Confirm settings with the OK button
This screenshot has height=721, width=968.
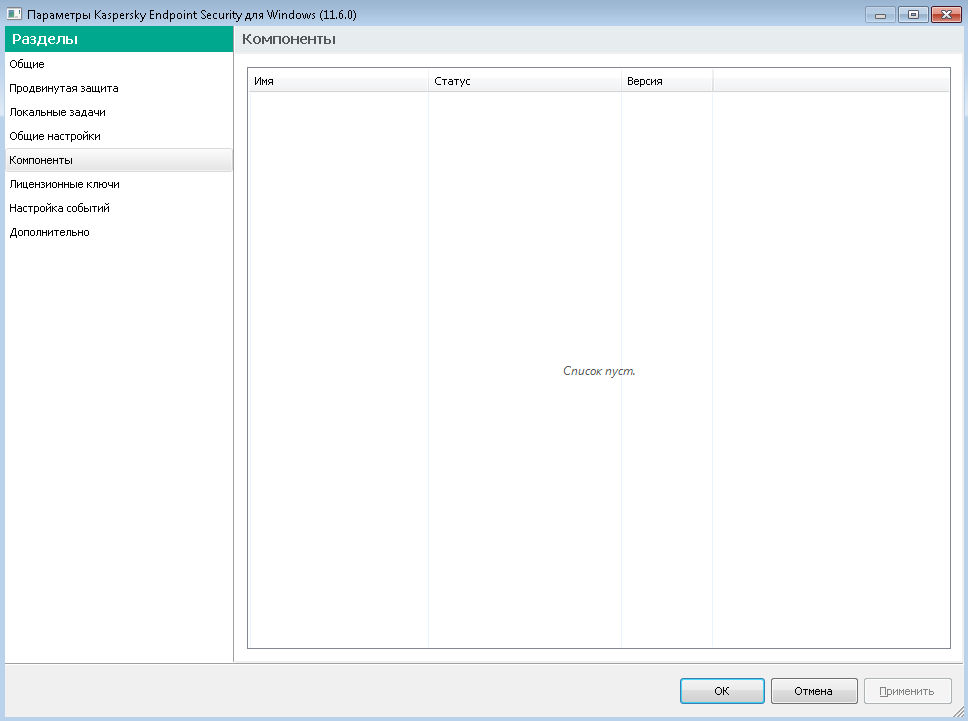pyautogui.click(x=722, y=691)
